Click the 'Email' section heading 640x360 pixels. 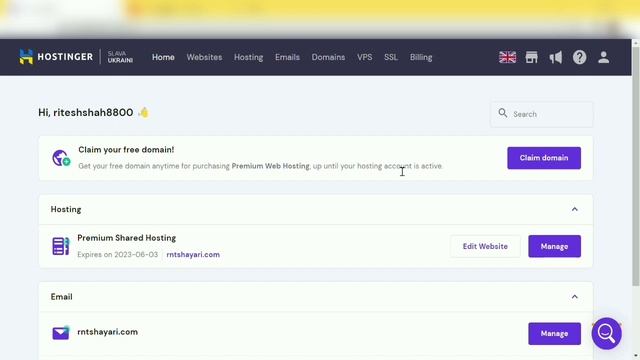pyautogui.click(x=62, y=297)
